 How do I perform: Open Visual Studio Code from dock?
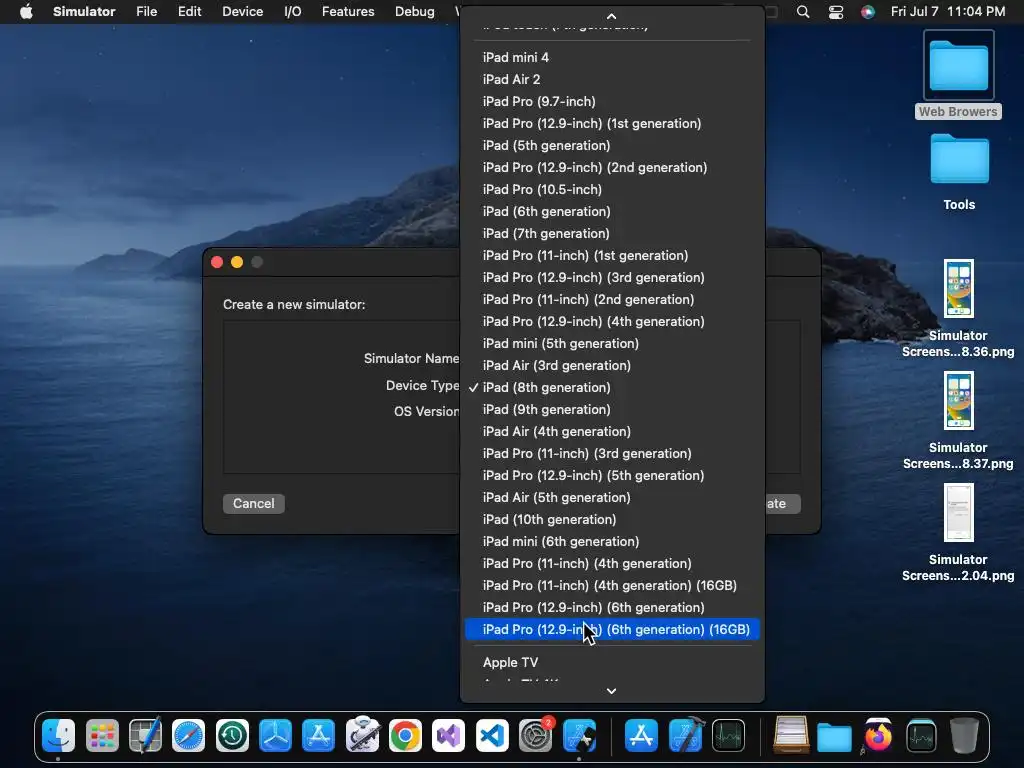tap(492, 736)
